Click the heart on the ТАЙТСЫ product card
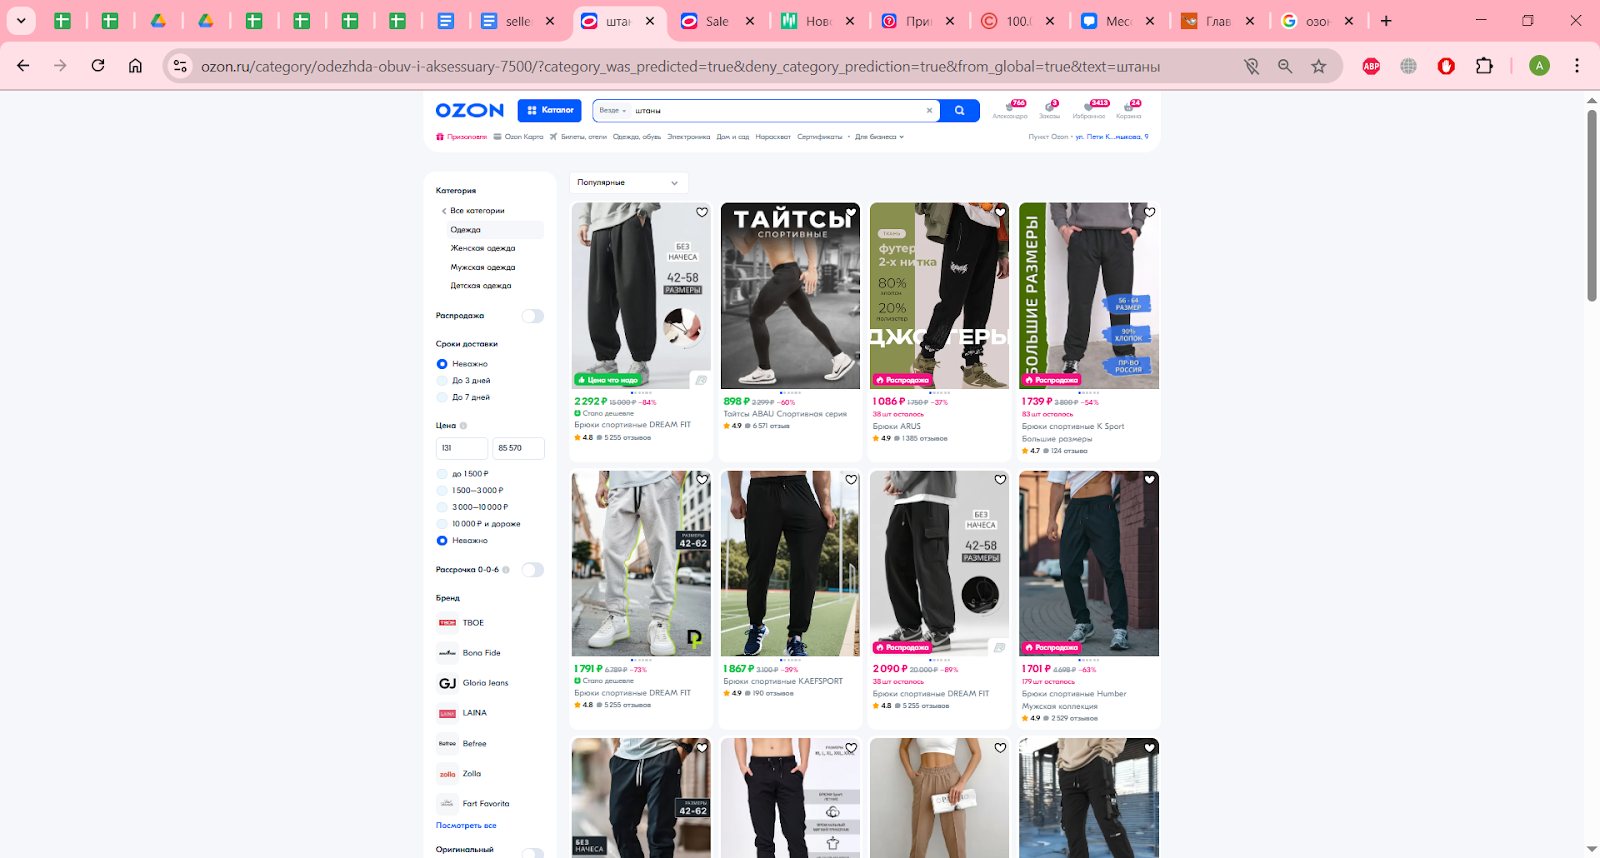The width and height of the screenshot is (1600, 858). click(851, 212)
